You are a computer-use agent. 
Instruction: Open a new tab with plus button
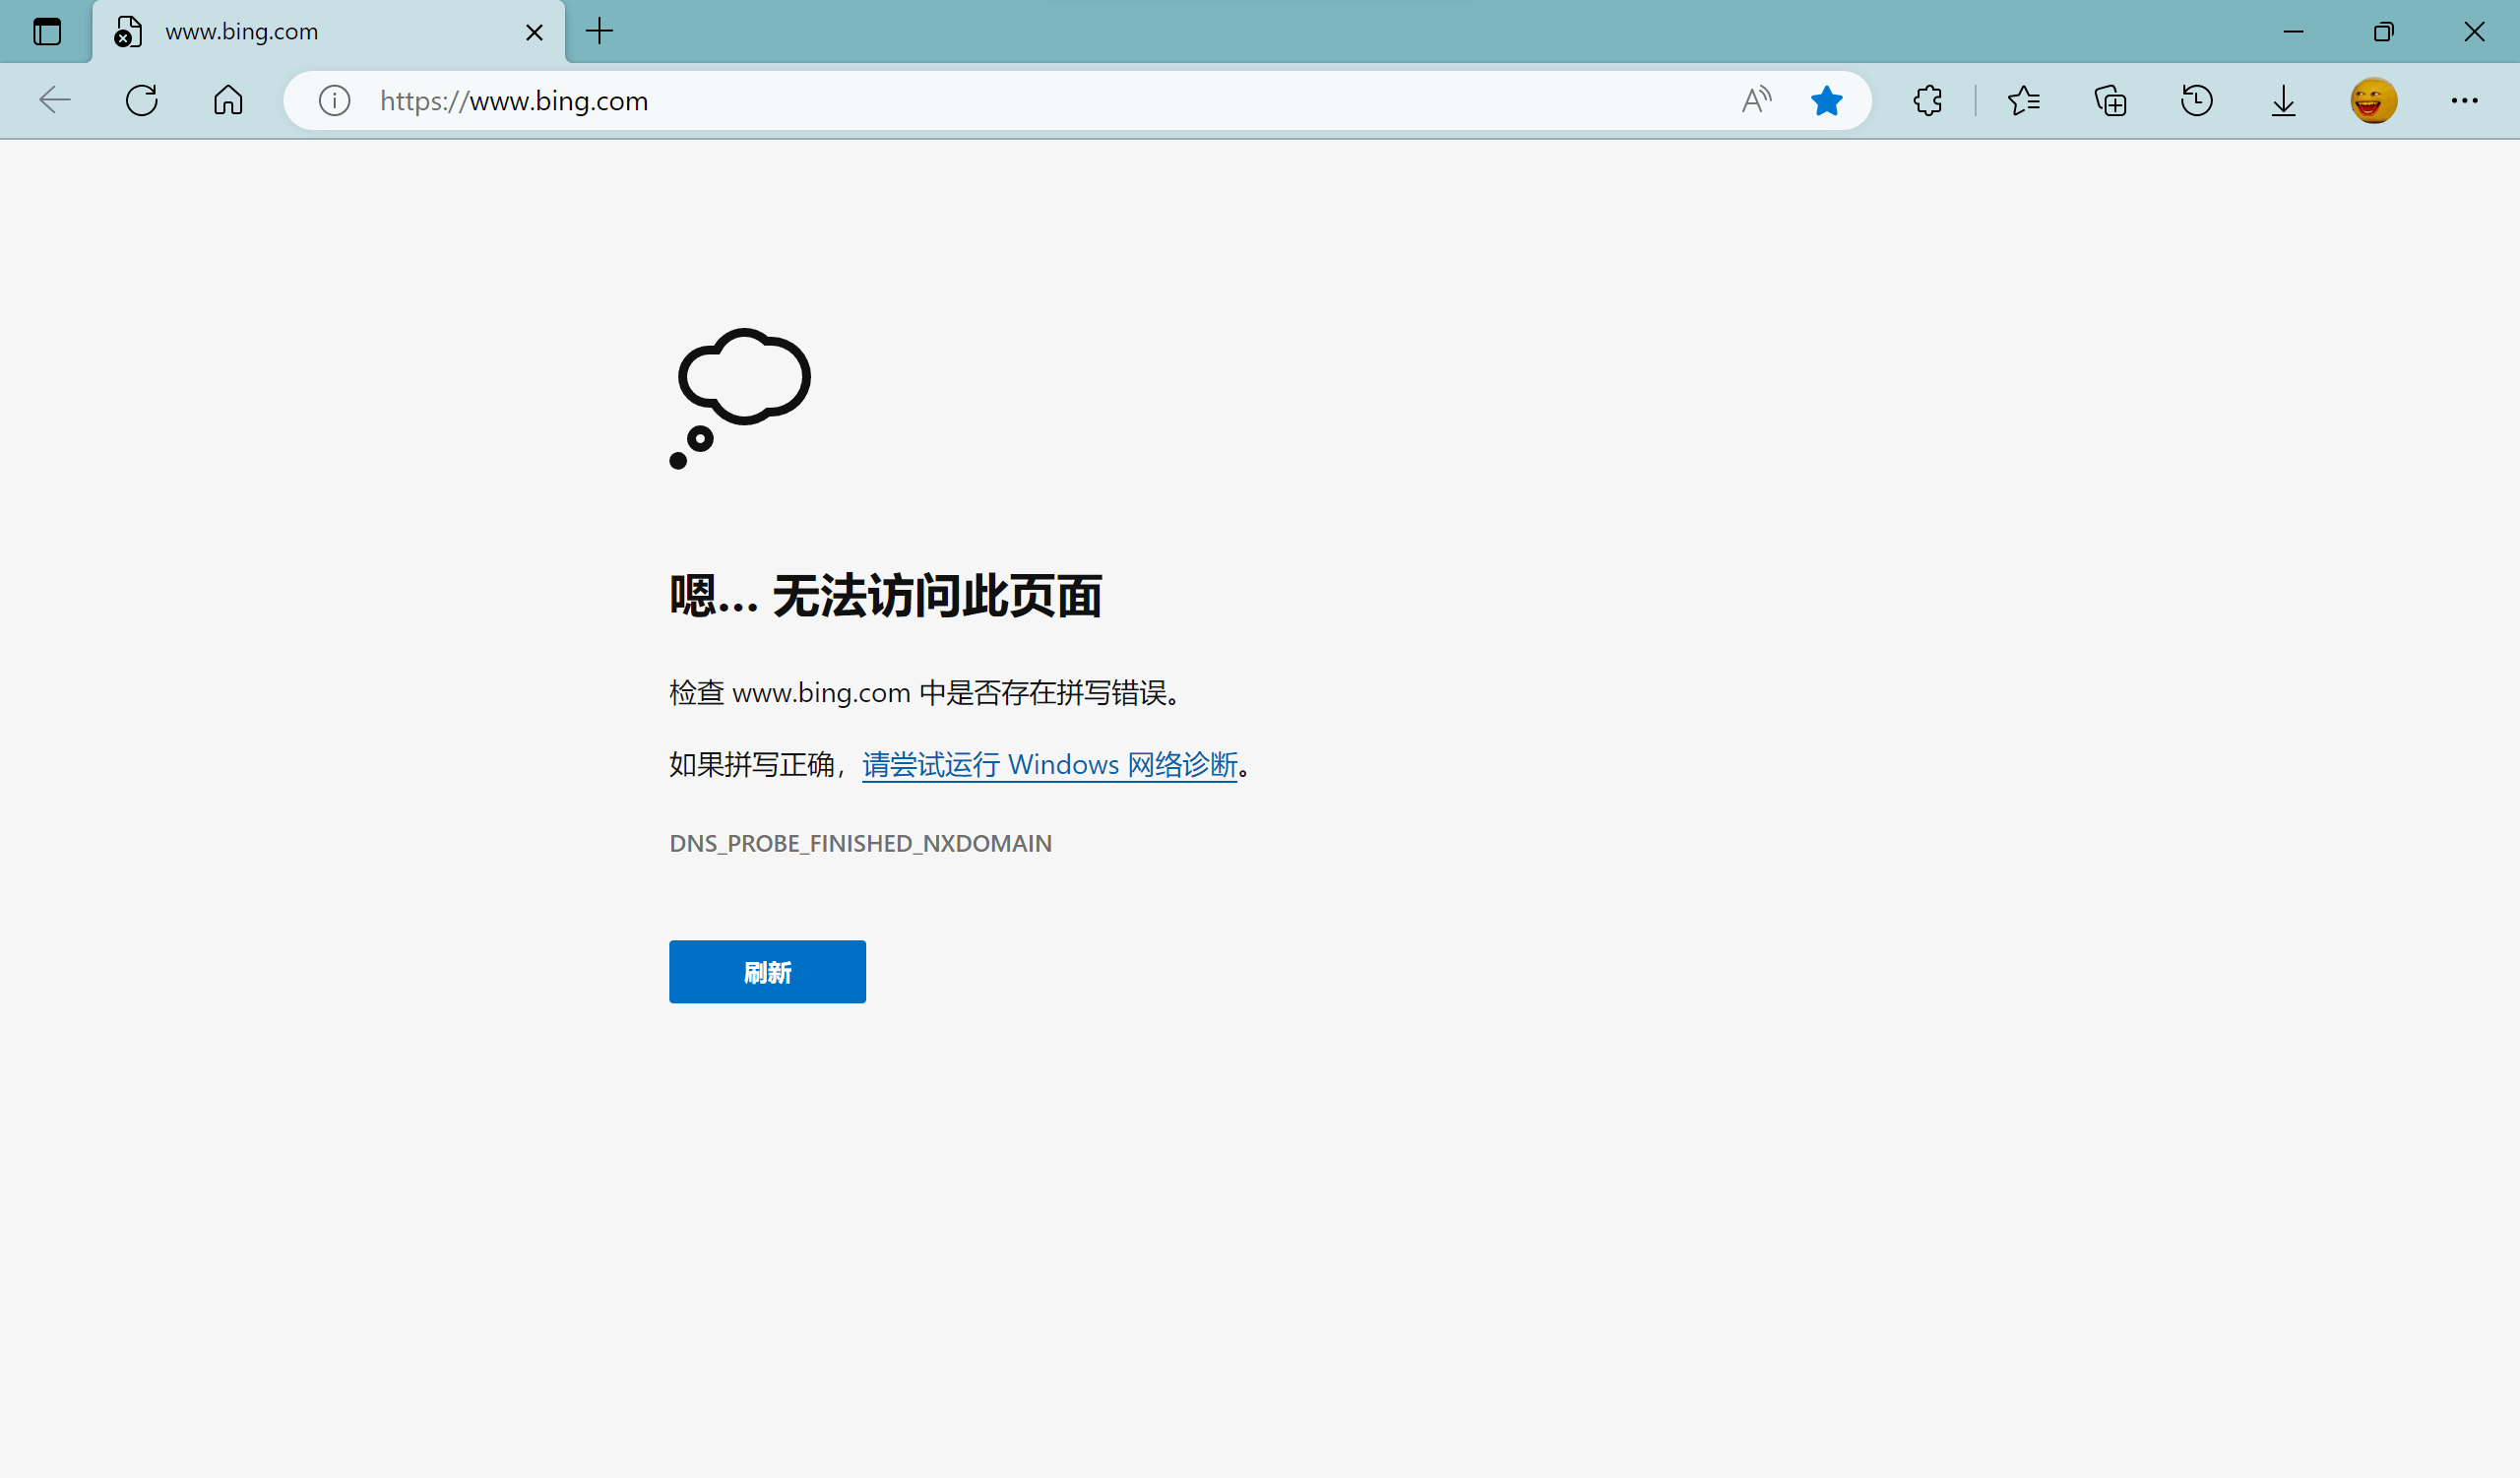[x=599, y=32]
